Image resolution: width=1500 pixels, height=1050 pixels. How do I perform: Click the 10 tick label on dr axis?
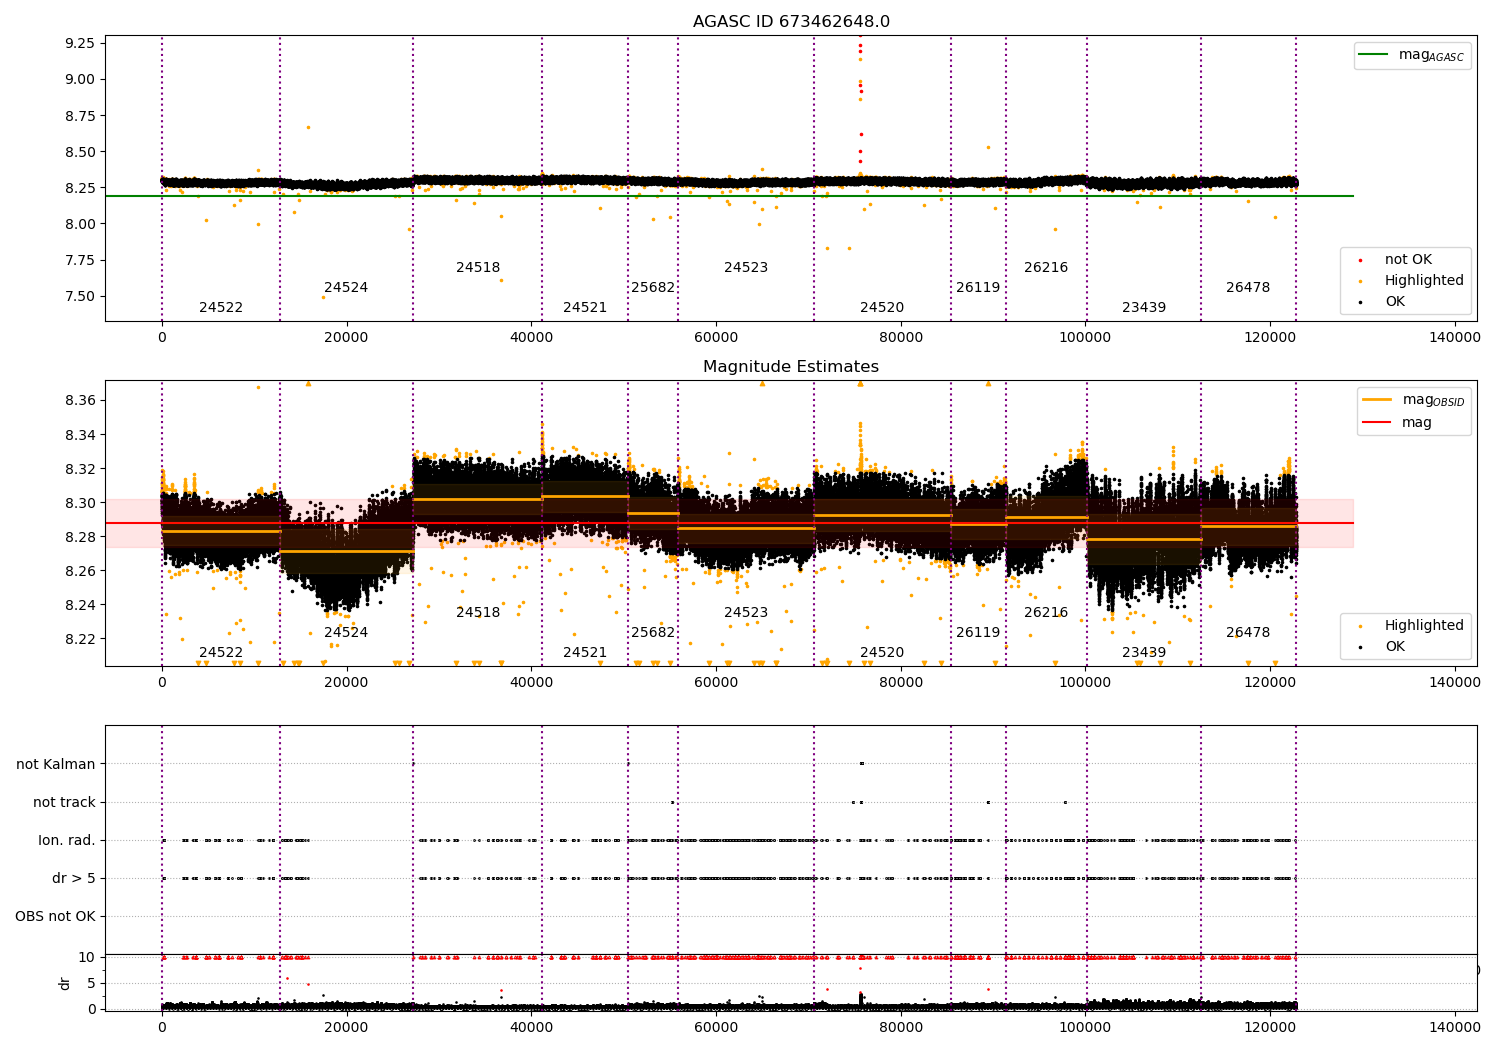point(87,957)
